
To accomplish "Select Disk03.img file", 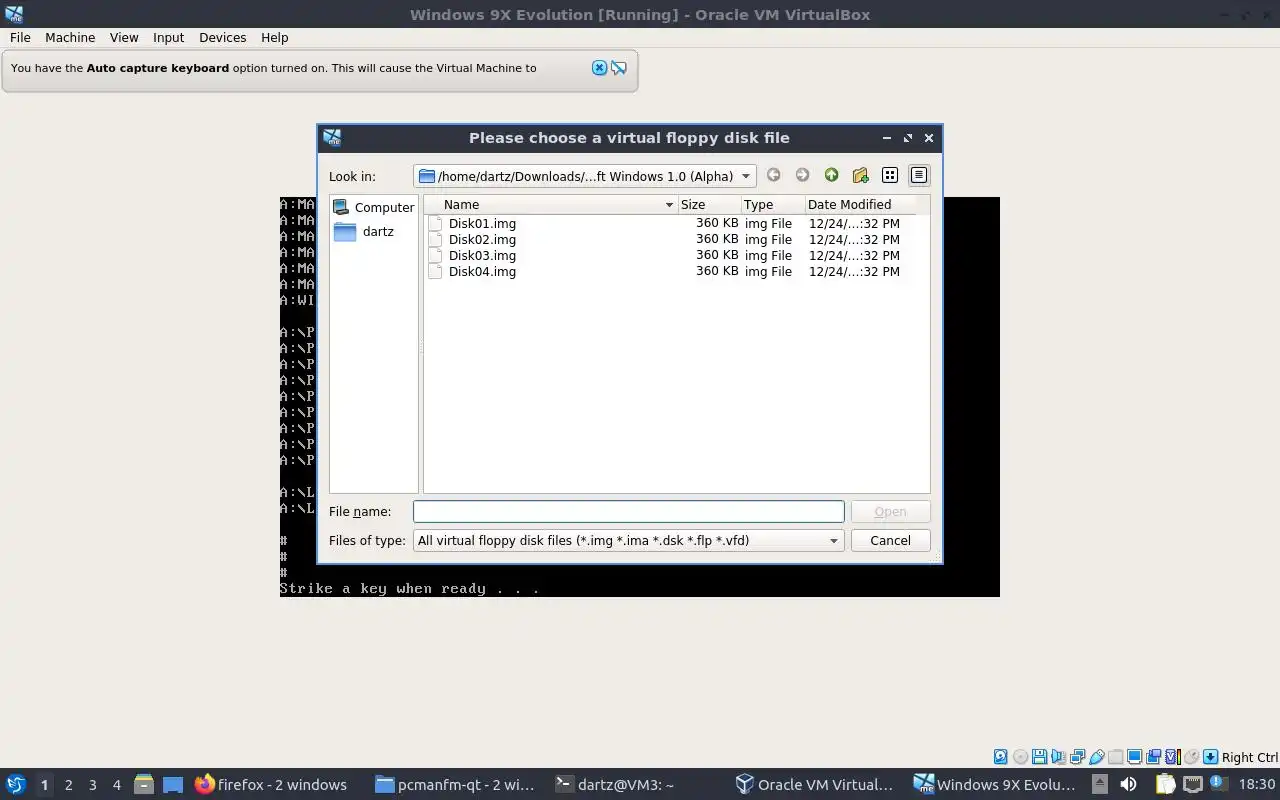I will click(x=482, y=255).
